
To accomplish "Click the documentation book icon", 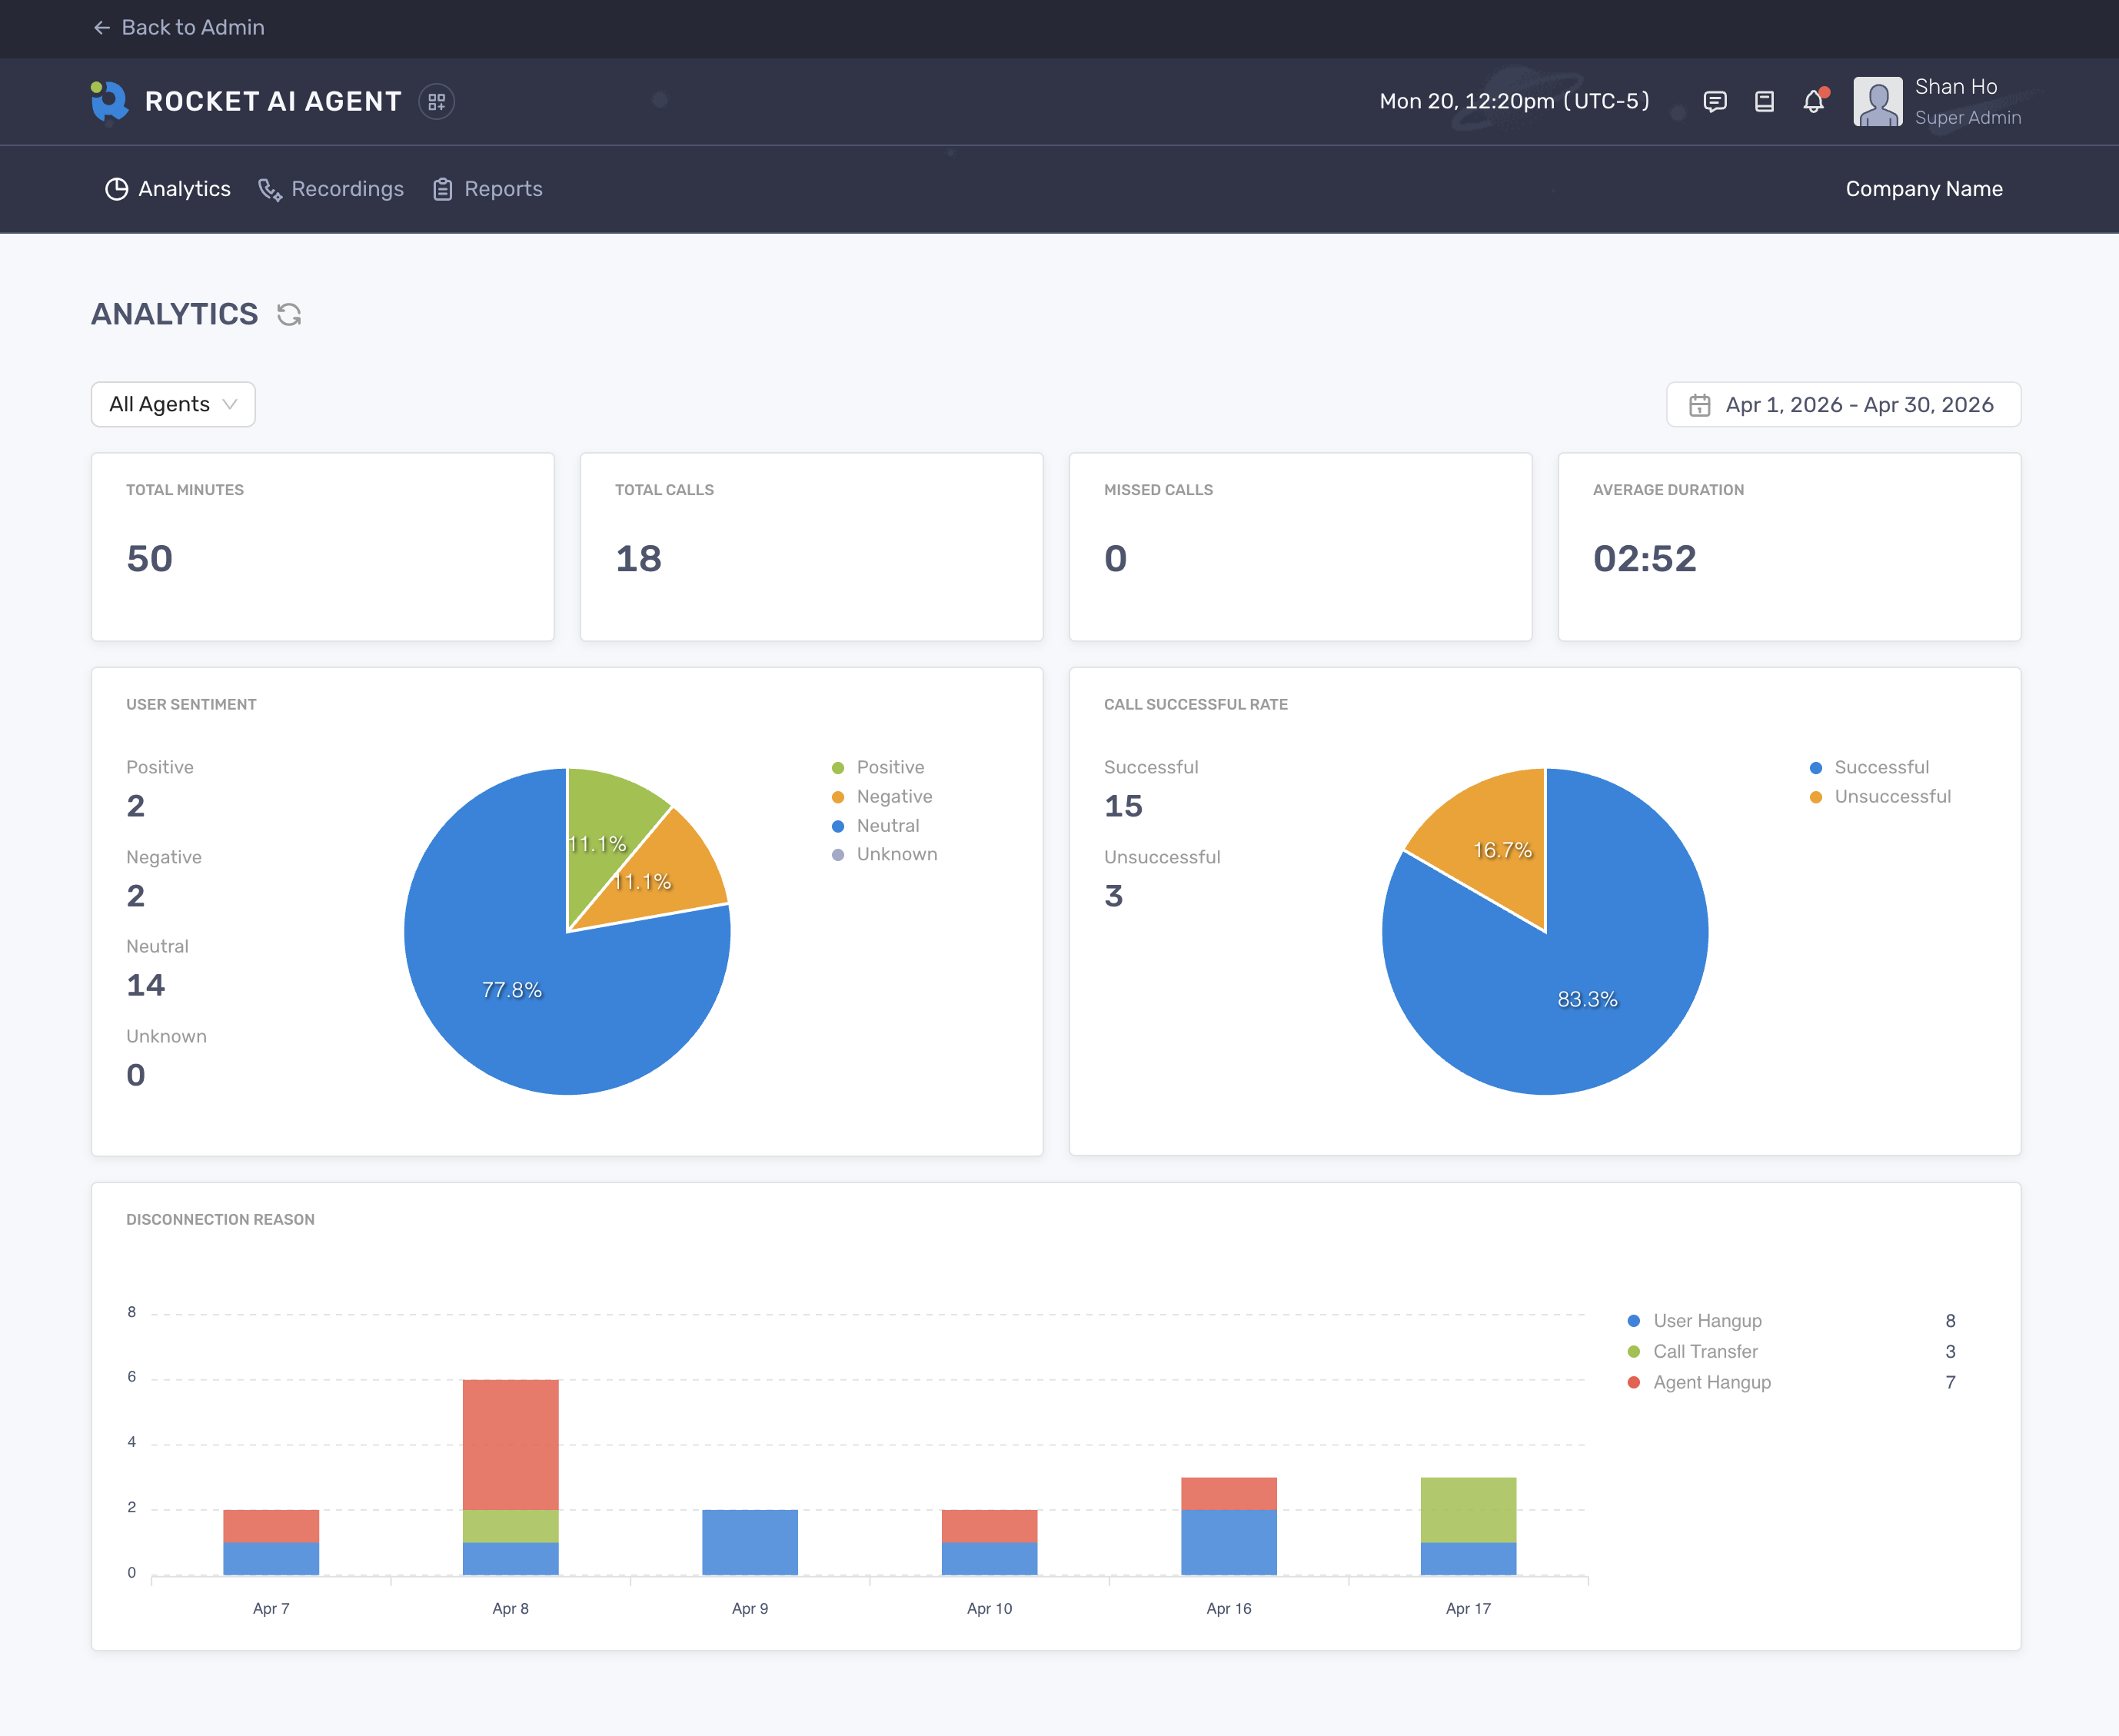I will click(1764, 101).
